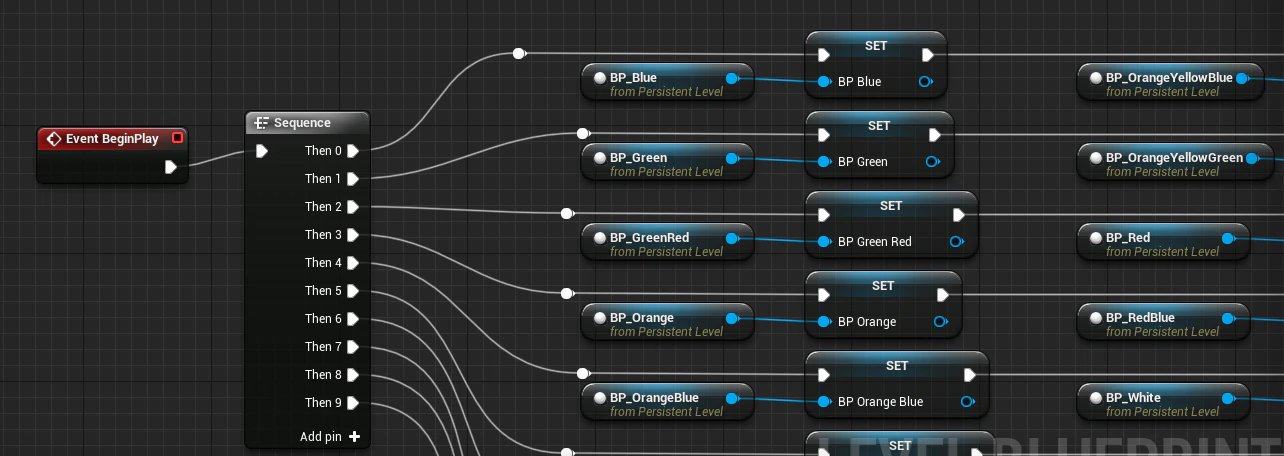Select the Event BeginPlay node title
Screen dimensions: 1284x456
(112, 139)
